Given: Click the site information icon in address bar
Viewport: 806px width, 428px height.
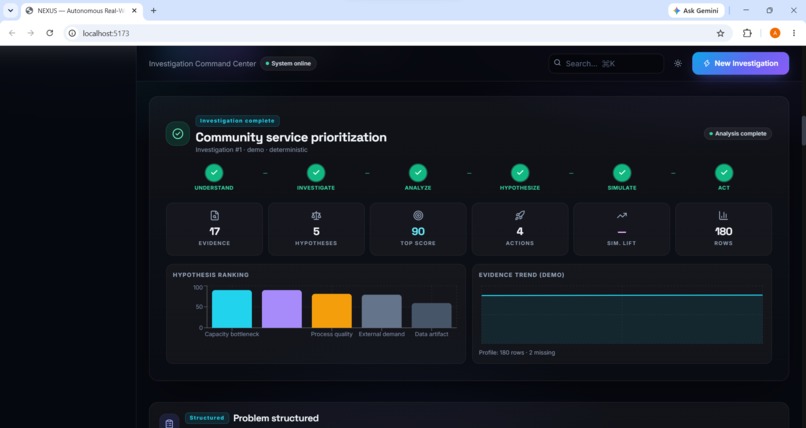Looking at the screenshot, I should [x=72, y=33].
